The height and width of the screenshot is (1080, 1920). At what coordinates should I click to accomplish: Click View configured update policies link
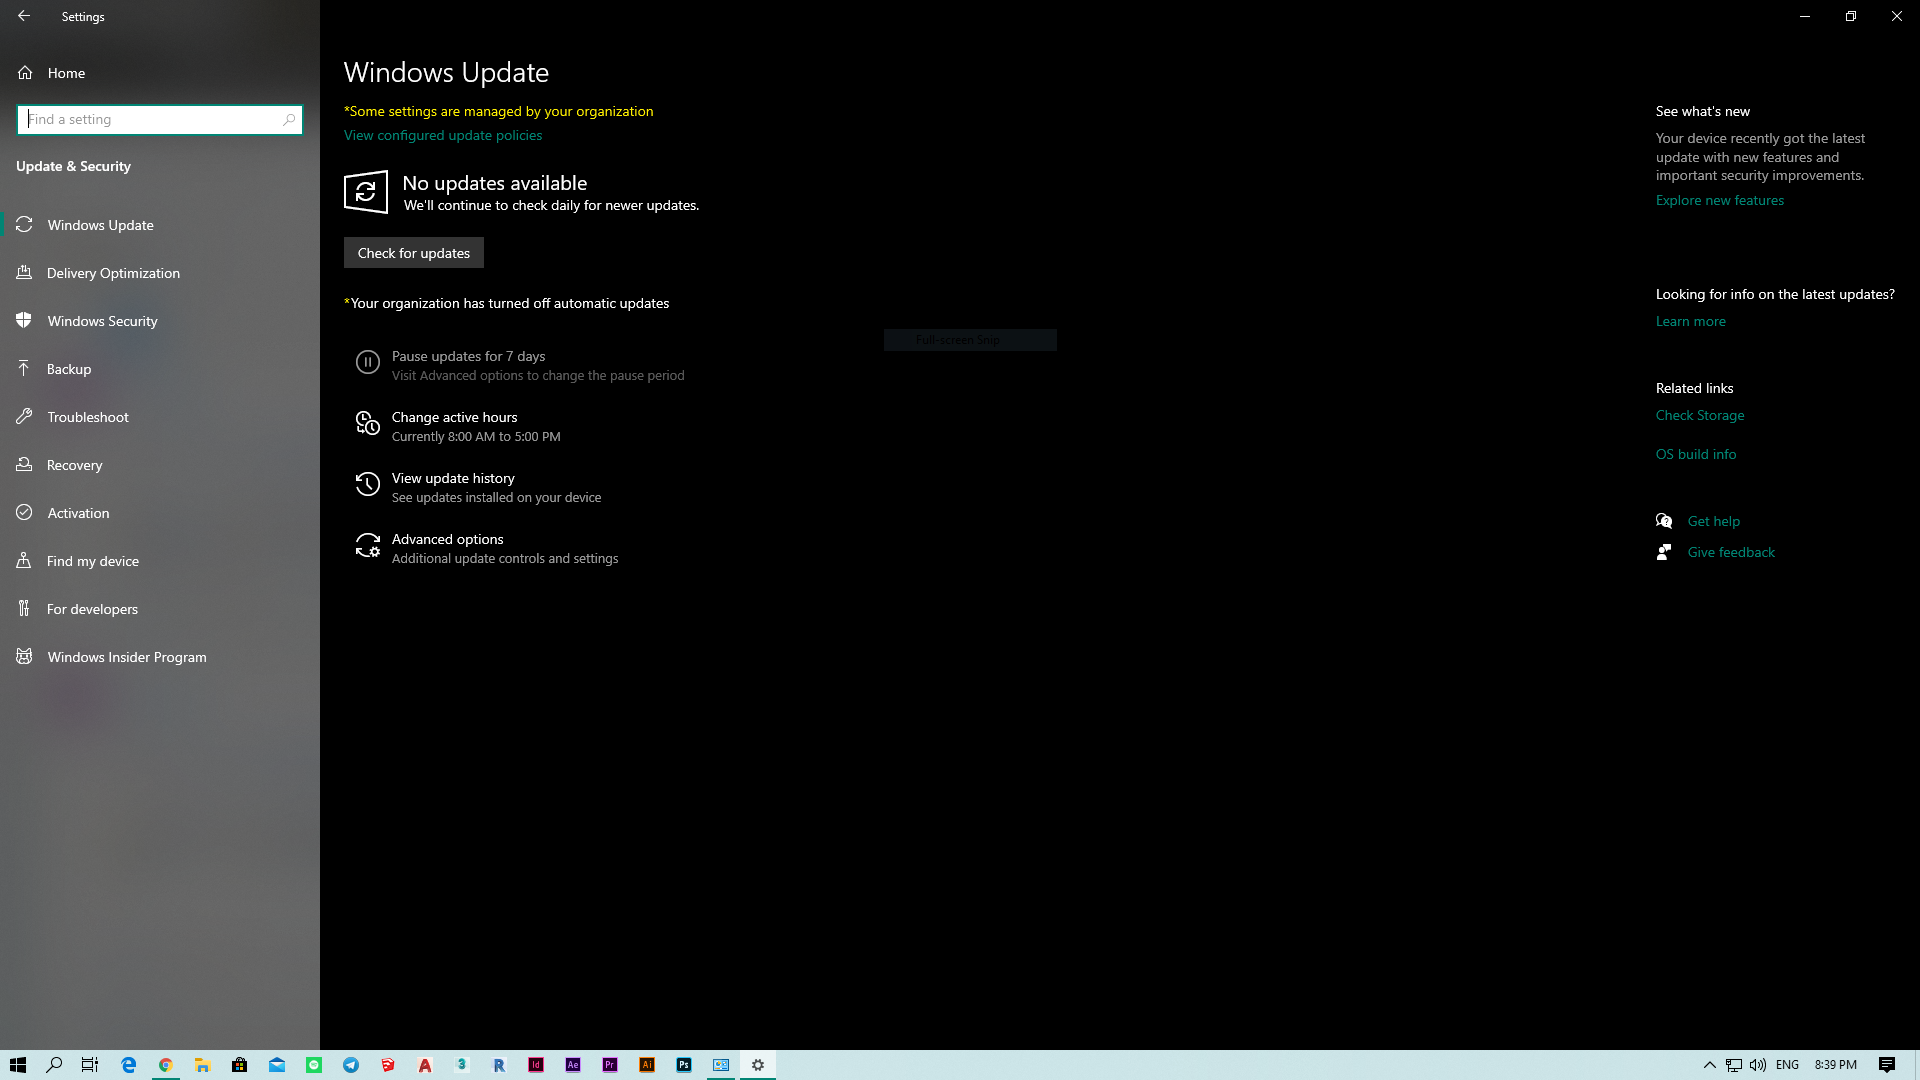point(443,135)
